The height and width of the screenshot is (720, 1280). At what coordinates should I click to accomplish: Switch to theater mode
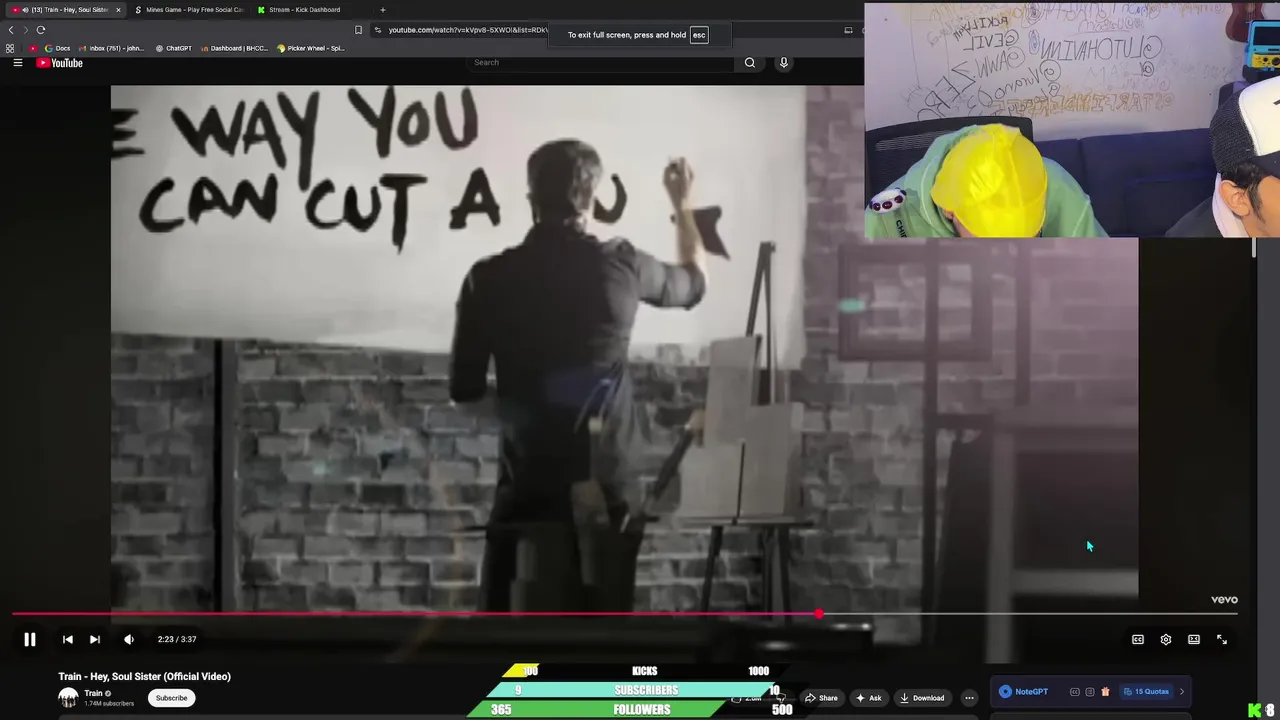coord(1194,639)
